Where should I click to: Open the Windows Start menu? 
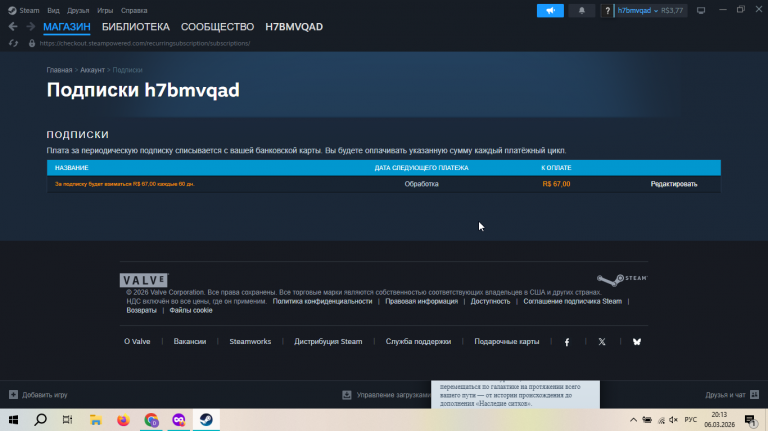click(13, 420)
